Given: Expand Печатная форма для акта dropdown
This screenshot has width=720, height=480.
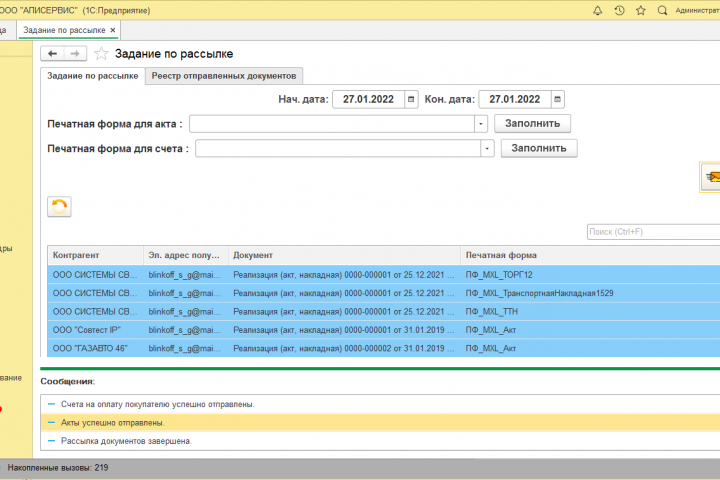Looking at the screenshot, I should 481,124.
